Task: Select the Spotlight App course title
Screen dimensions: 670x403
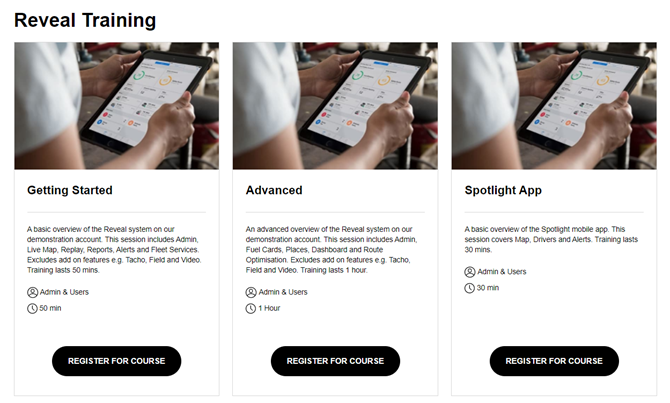Action: click(503, 191)
